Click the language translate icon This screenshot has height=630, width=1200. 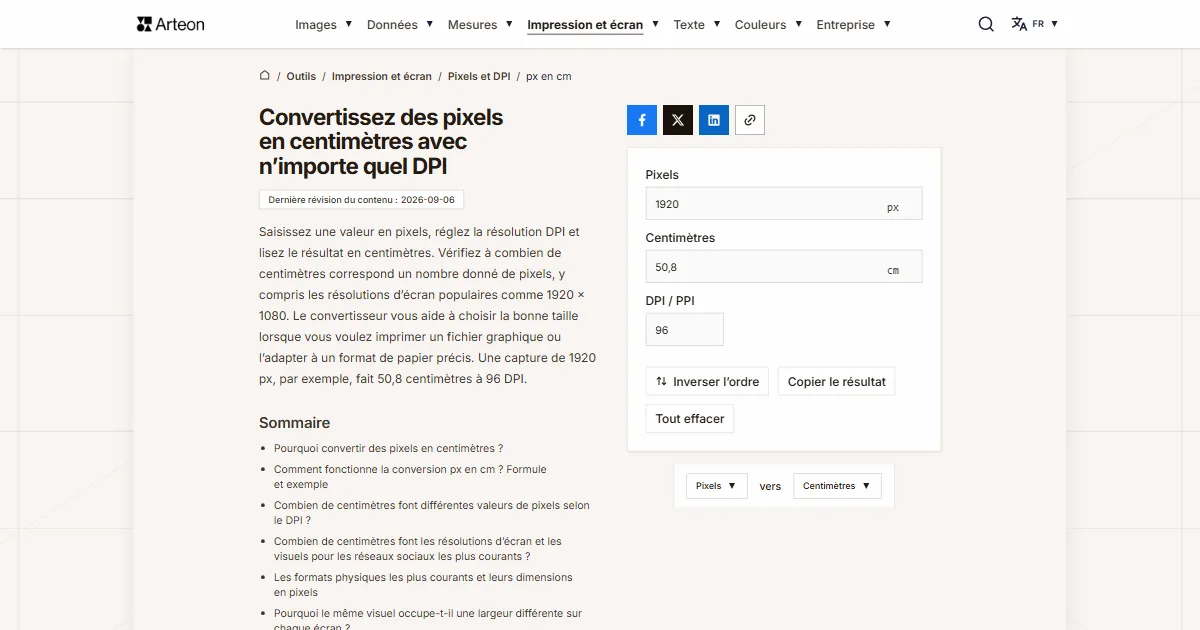point(1019,24)
